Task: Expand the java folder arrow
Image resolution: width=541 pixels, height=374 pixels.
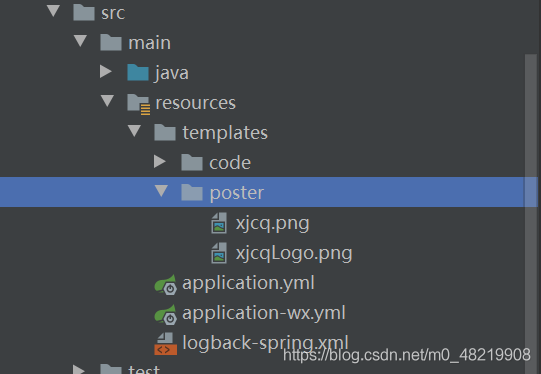Action: tap(106, 71)
